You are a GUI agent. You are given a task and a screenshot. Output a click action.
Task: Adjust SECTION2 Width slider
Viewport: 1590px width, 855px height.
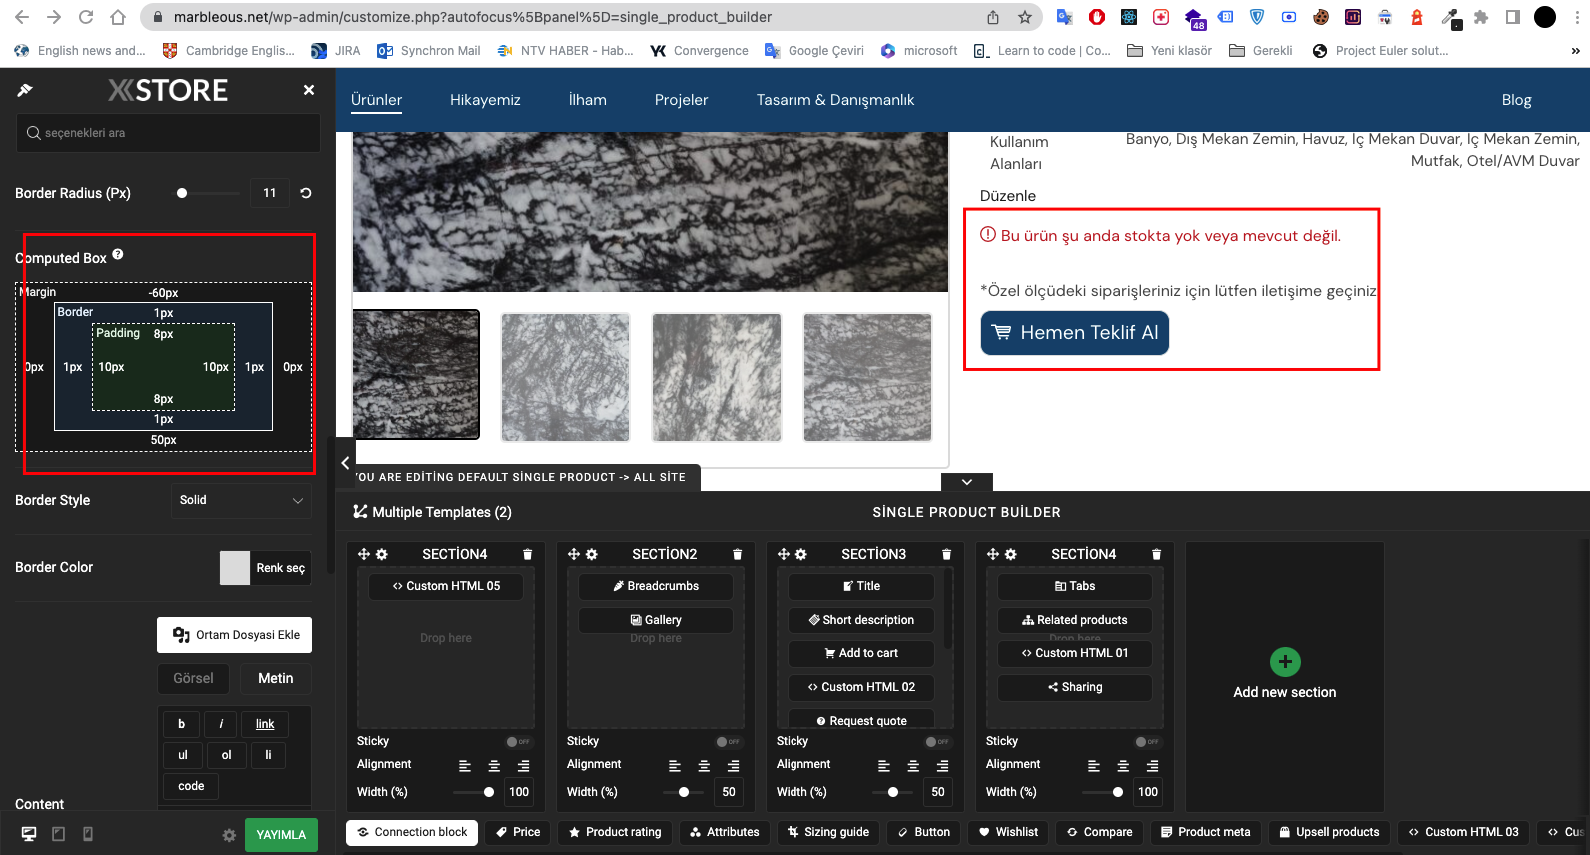[x=684, y=792]
